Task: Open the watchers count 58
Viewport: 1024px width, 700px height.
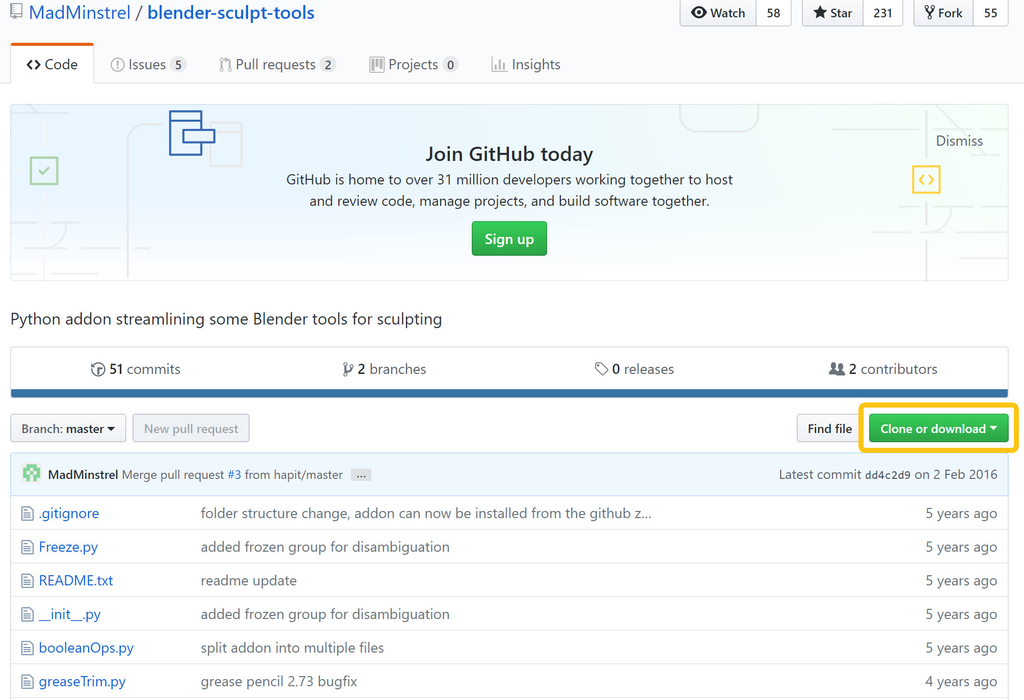Action: pyautogui.click(x=773, y=13)
